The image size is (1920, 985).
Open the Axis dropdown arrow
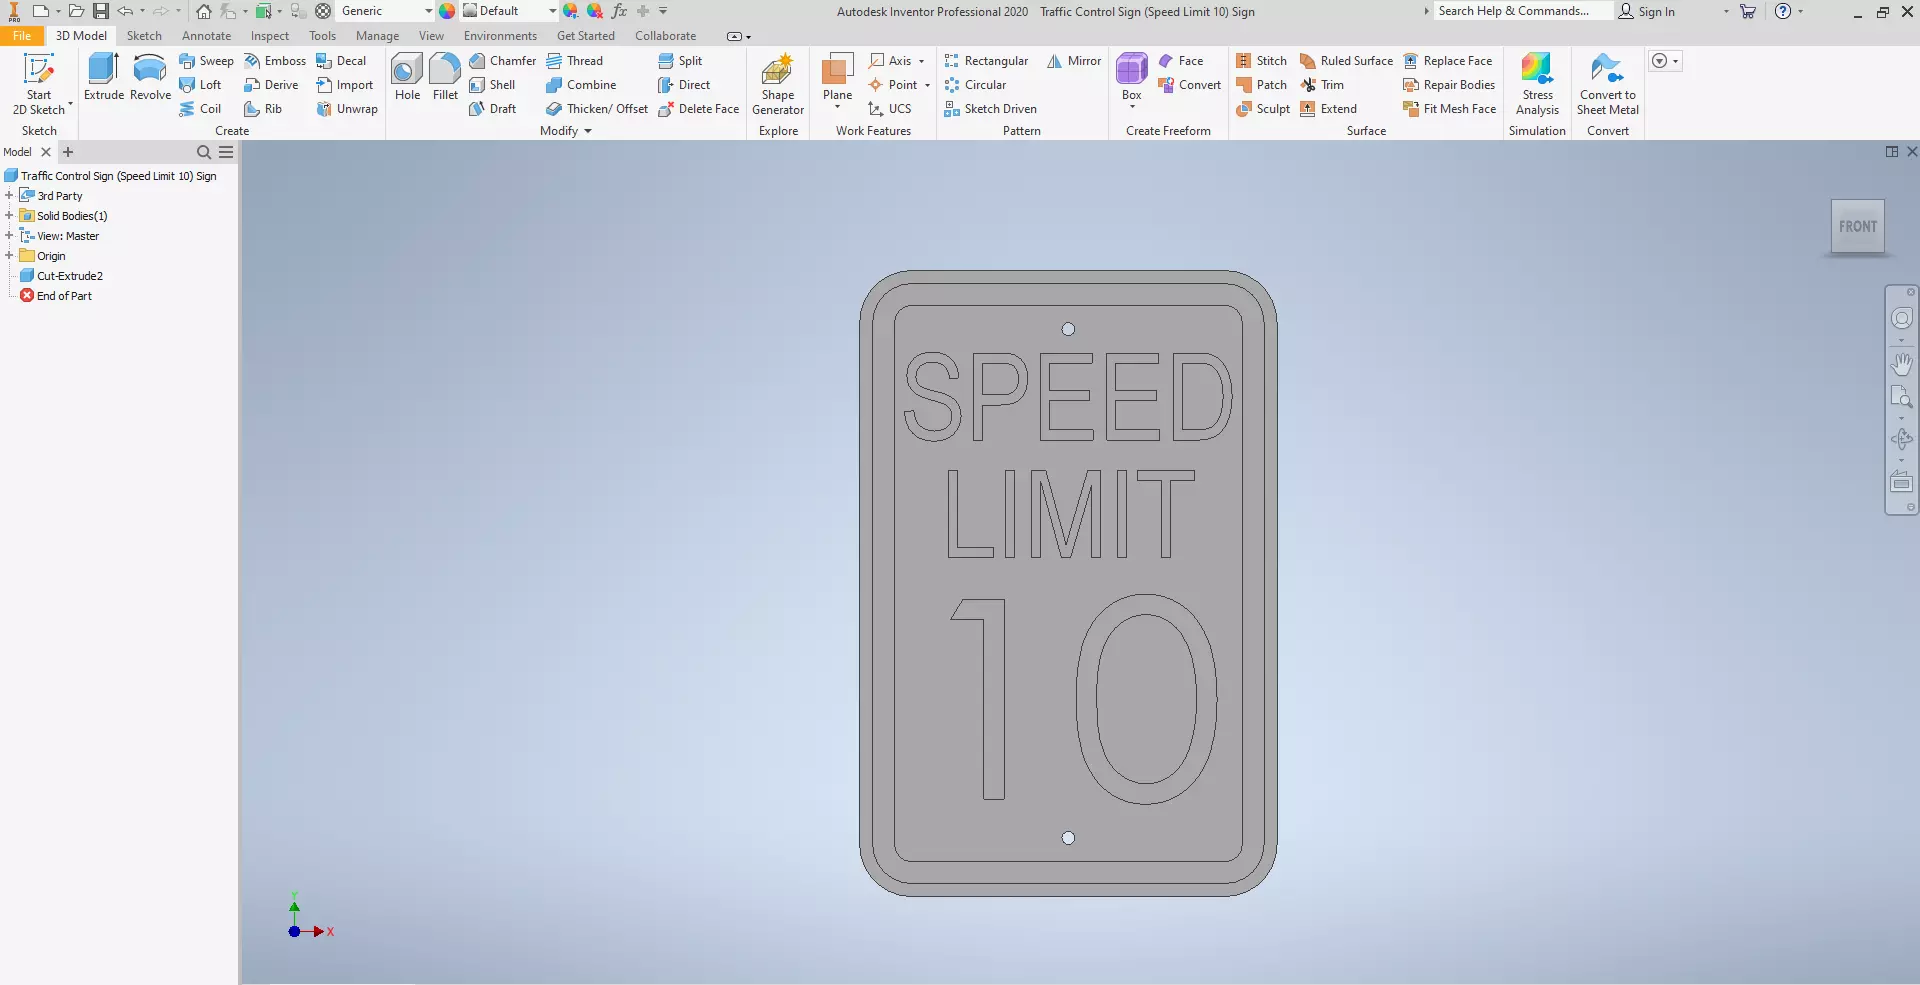pyautogui.click(x=921, y=61)
